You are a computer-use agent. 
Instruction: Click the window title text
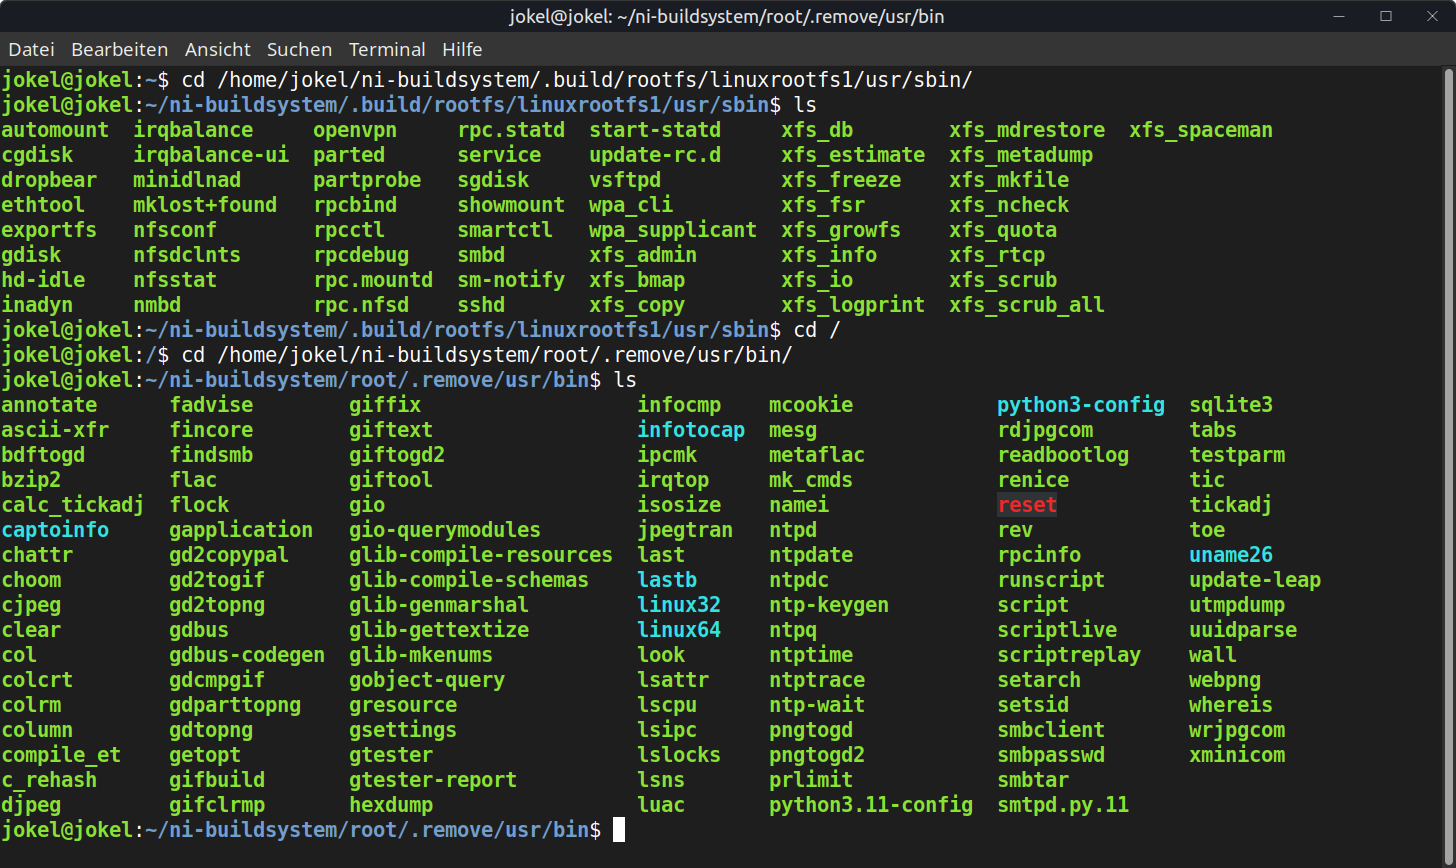click(x=728, y=16)
